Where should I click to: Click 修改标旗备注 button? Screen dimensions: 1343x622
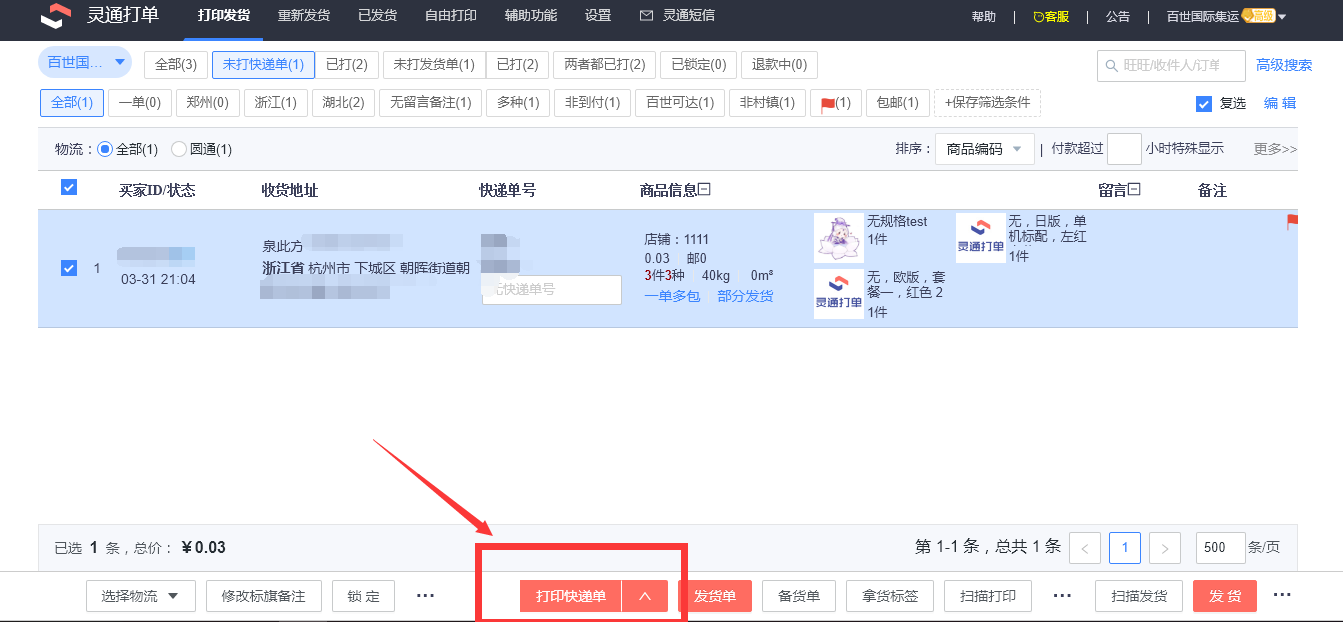click(x=263, y=596)
